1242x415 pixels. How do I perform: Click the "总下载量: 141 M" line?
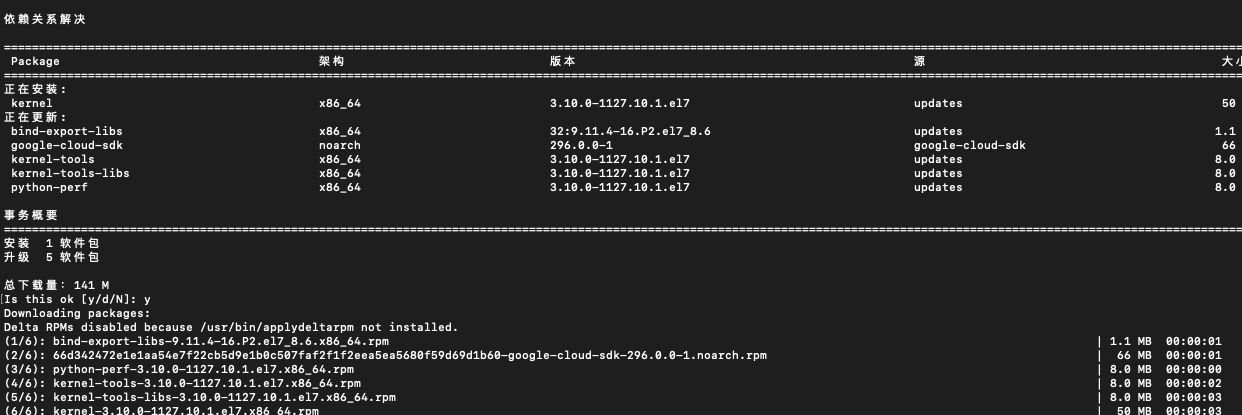(57, 285)
